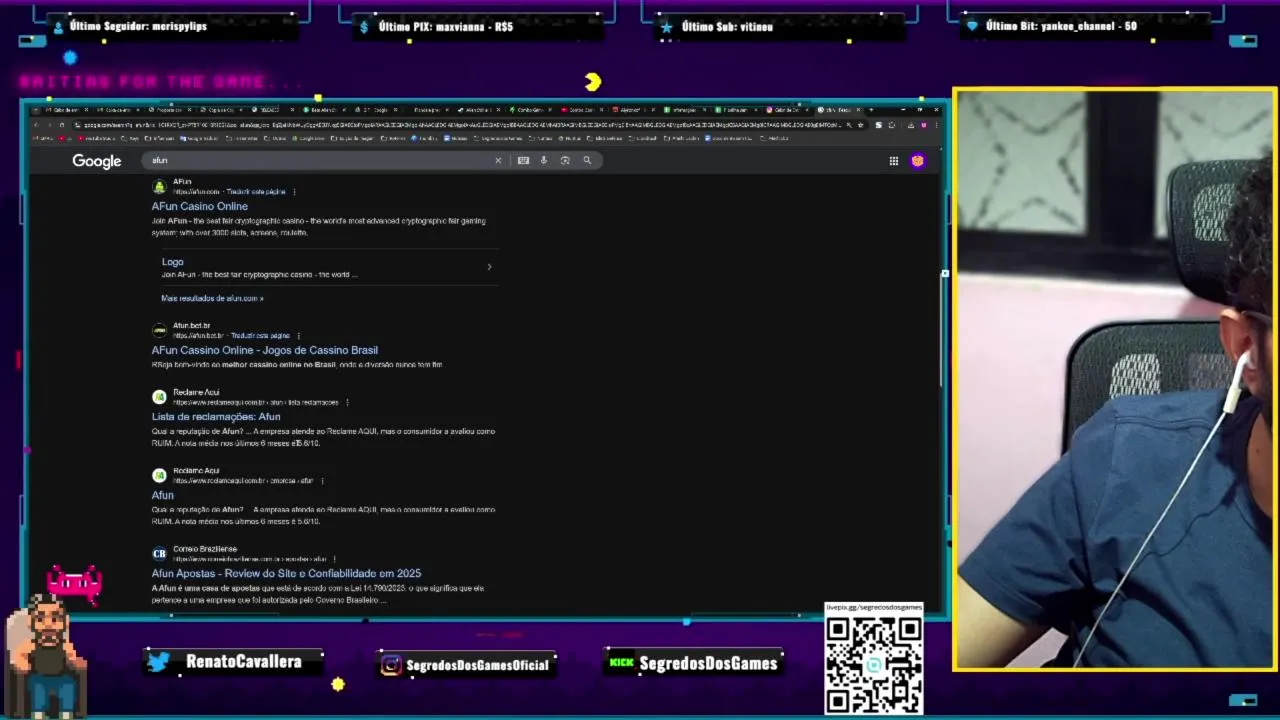Click the Reclame Aqui favicon above Lista de reclamações
Screen dimensions: 1280x720
[x=159, y=397]
